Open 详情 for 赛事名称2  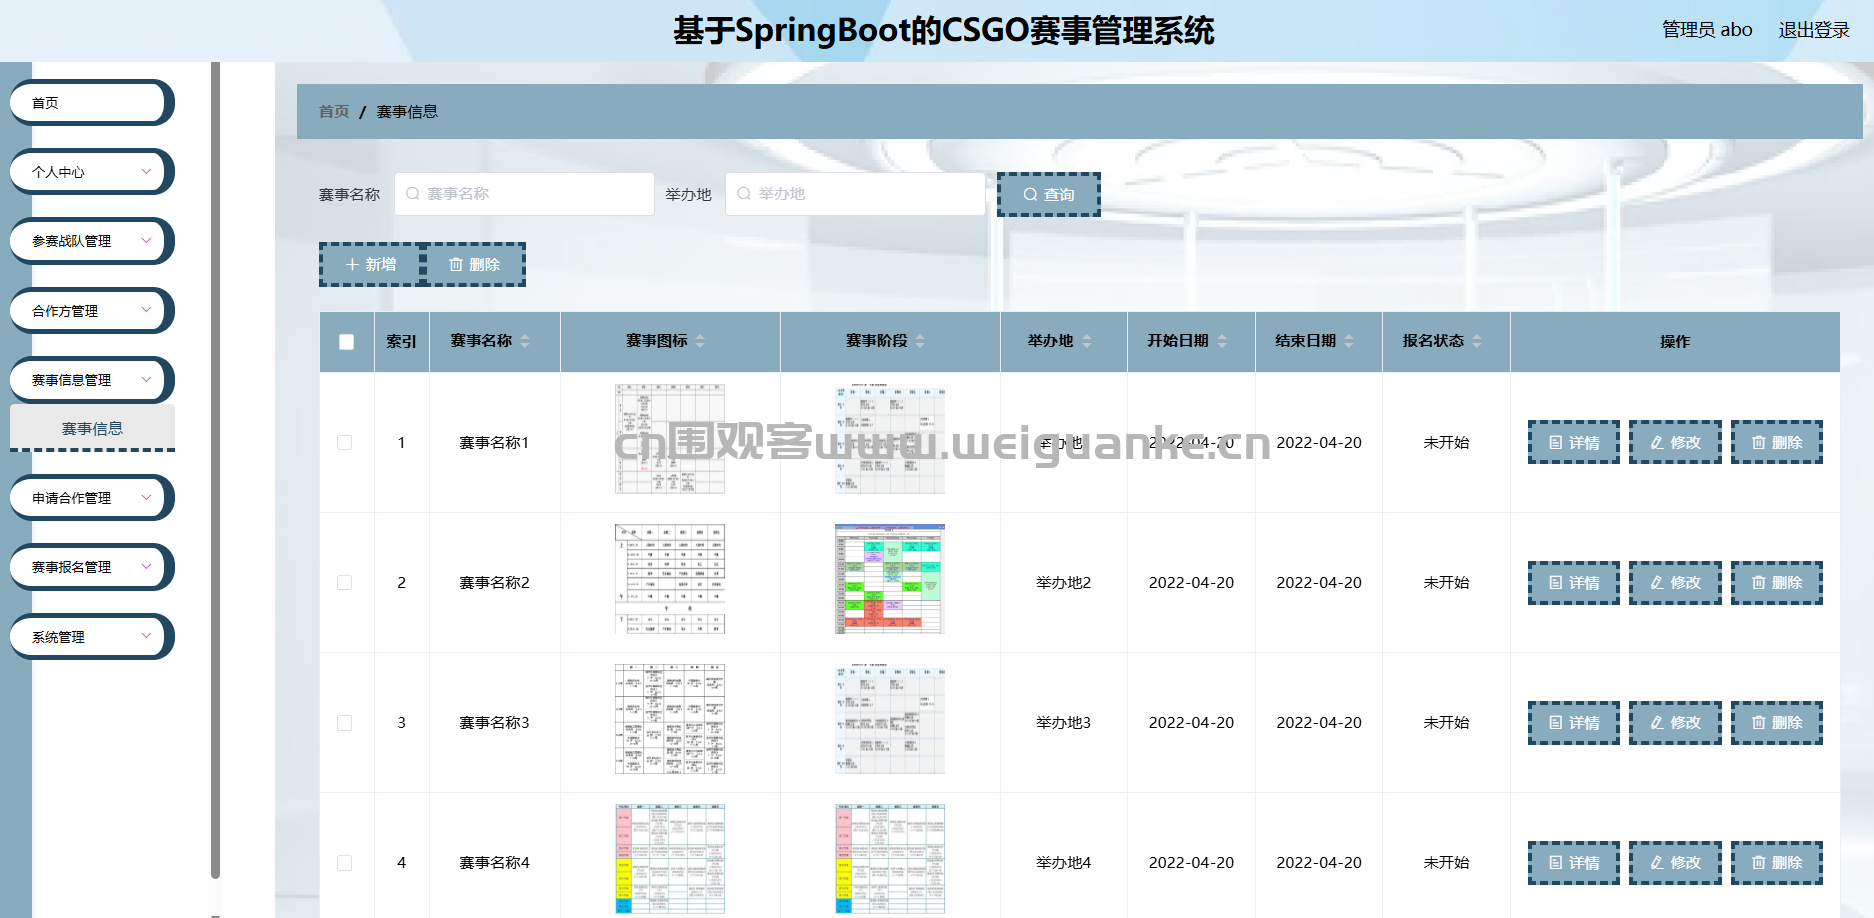pos(1574,582)
